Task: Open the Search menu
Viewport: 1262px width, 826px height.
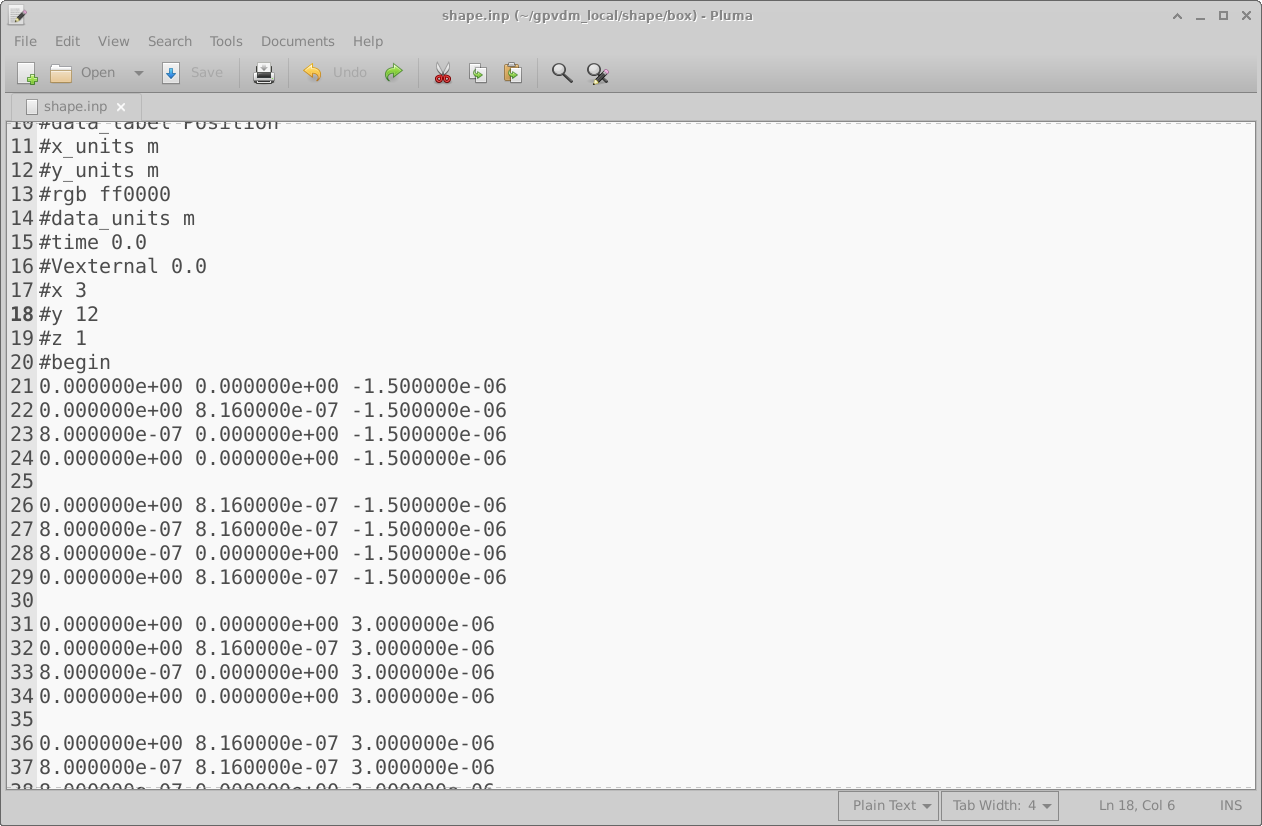Action: (x=169, y=41)
